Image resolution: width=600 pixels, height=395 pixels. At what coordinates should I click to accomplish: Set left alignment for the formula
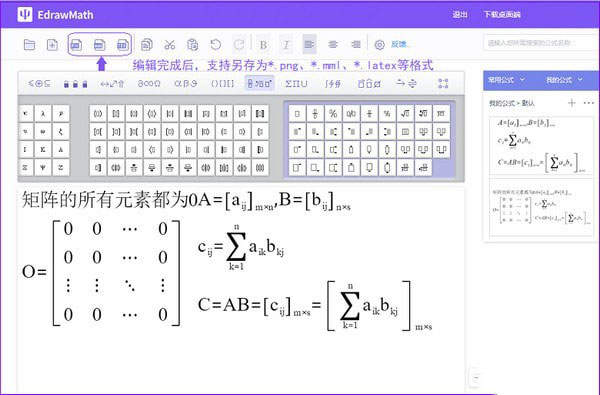pos(309,45)
